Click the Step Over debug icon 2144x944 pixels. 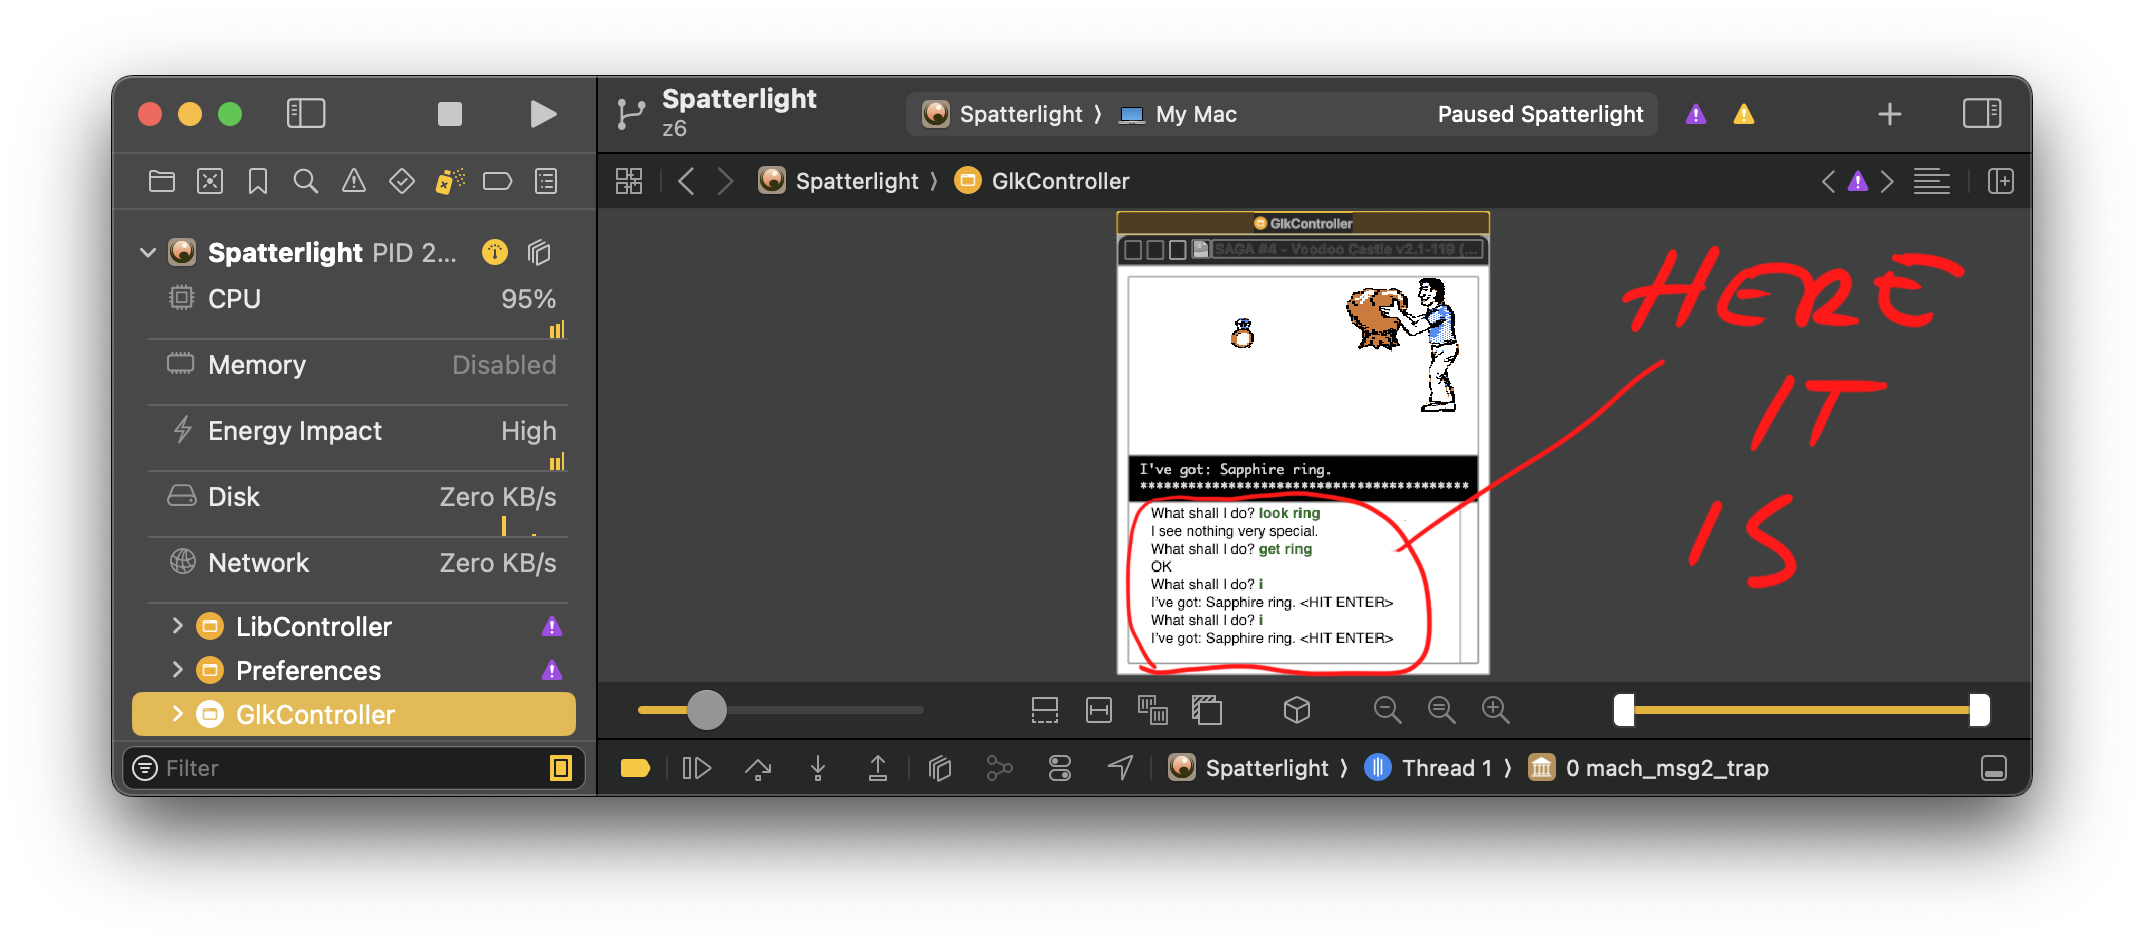[x=758, y=768]
